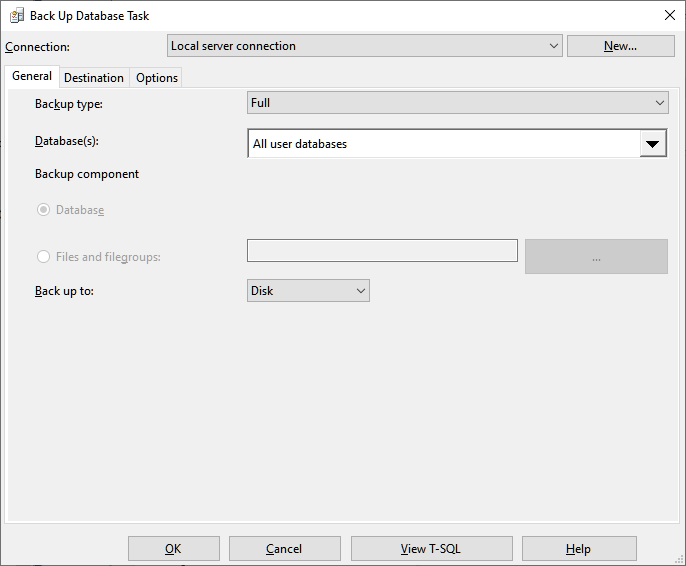Switch to the Options tab
Image resolution: width=686 pixels, height=566 pixels.
[157, 78]
